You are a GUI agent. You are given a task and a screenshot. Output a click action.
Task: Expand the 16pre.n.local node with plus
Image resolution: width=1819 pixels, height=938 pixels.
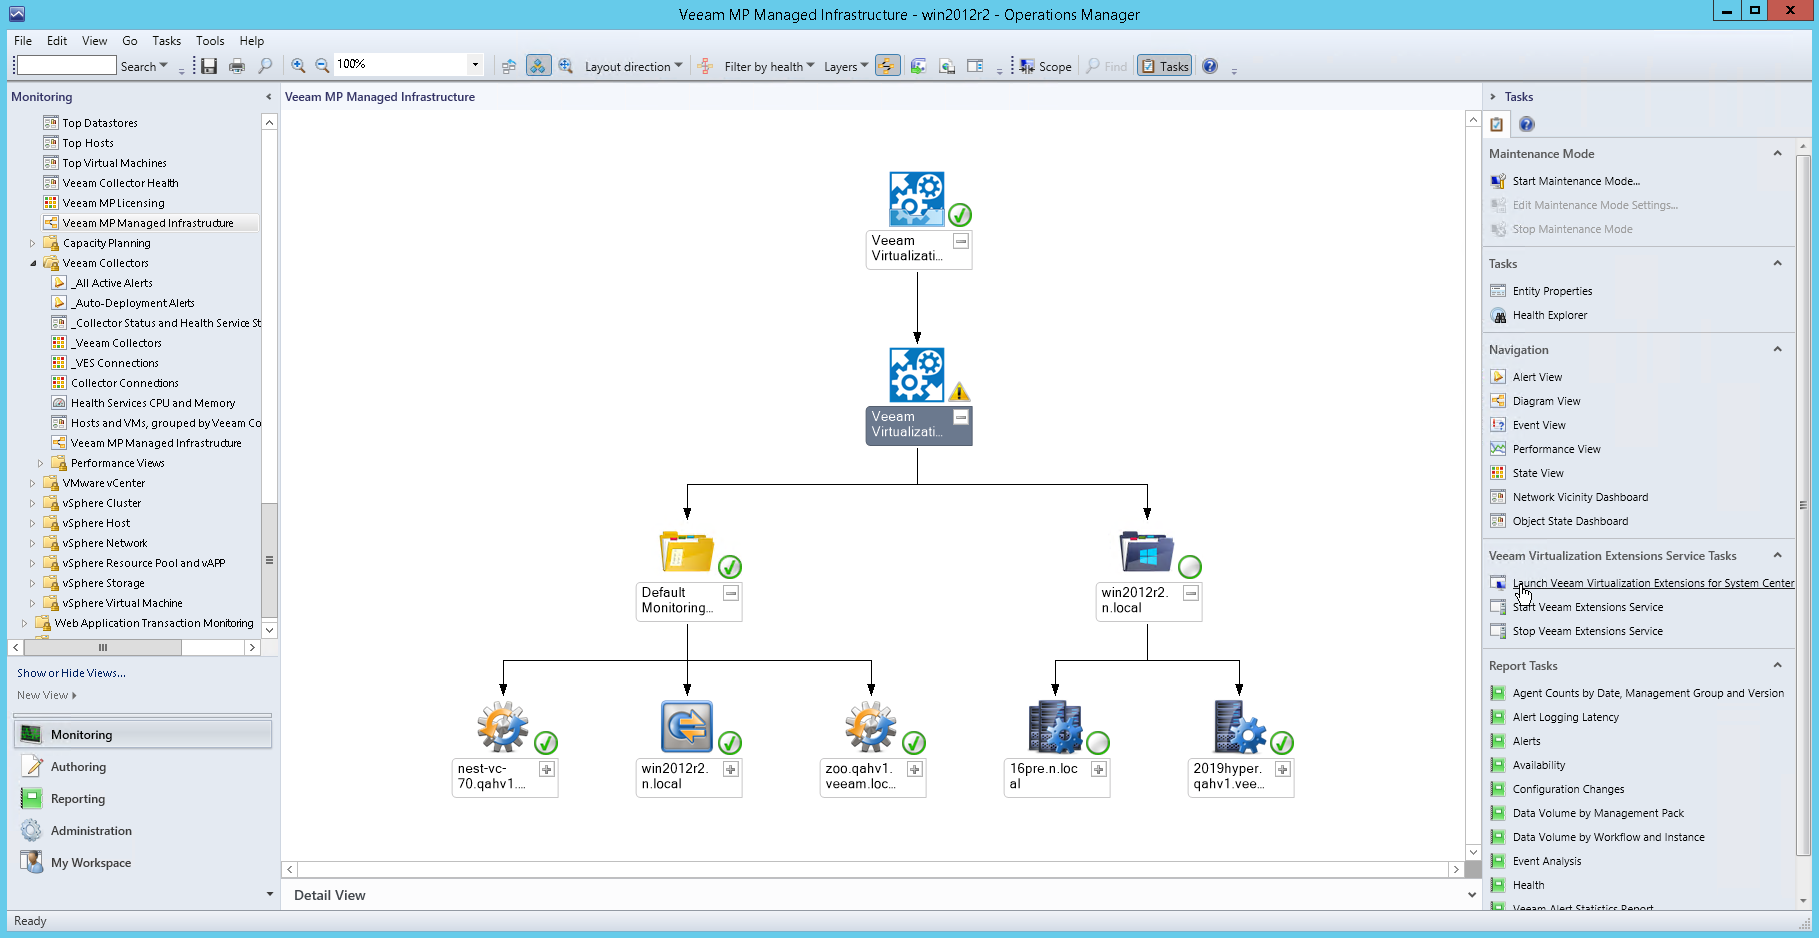(1099, 769)
